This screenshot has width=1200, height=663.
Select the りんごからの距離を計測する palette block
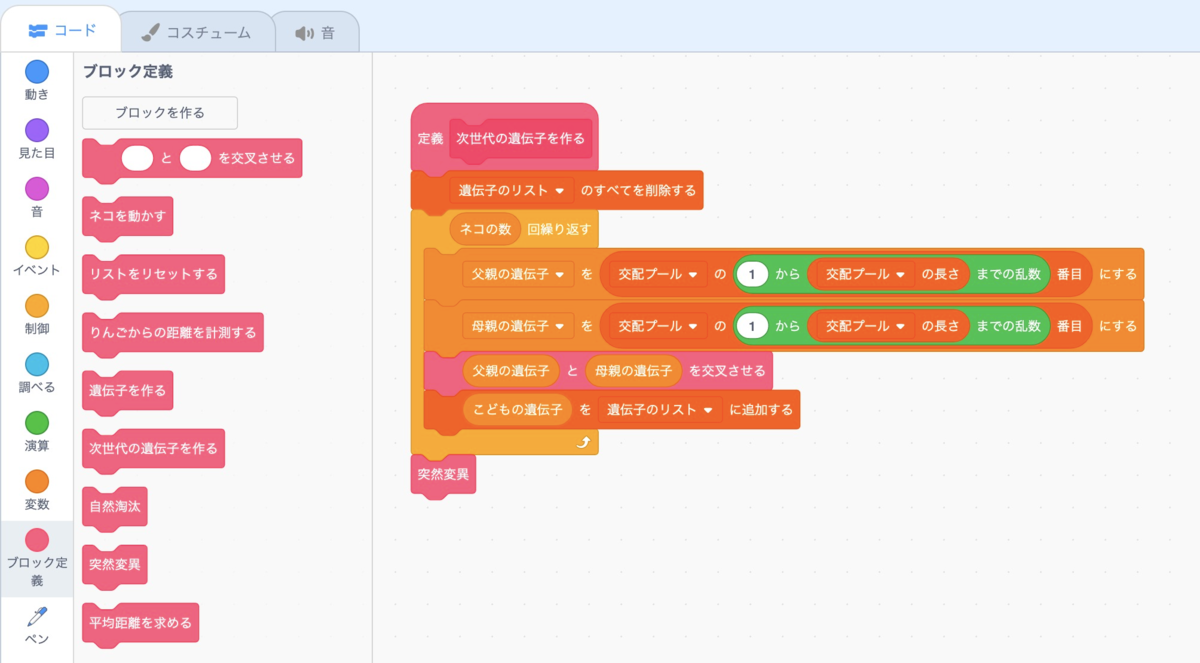173,332
